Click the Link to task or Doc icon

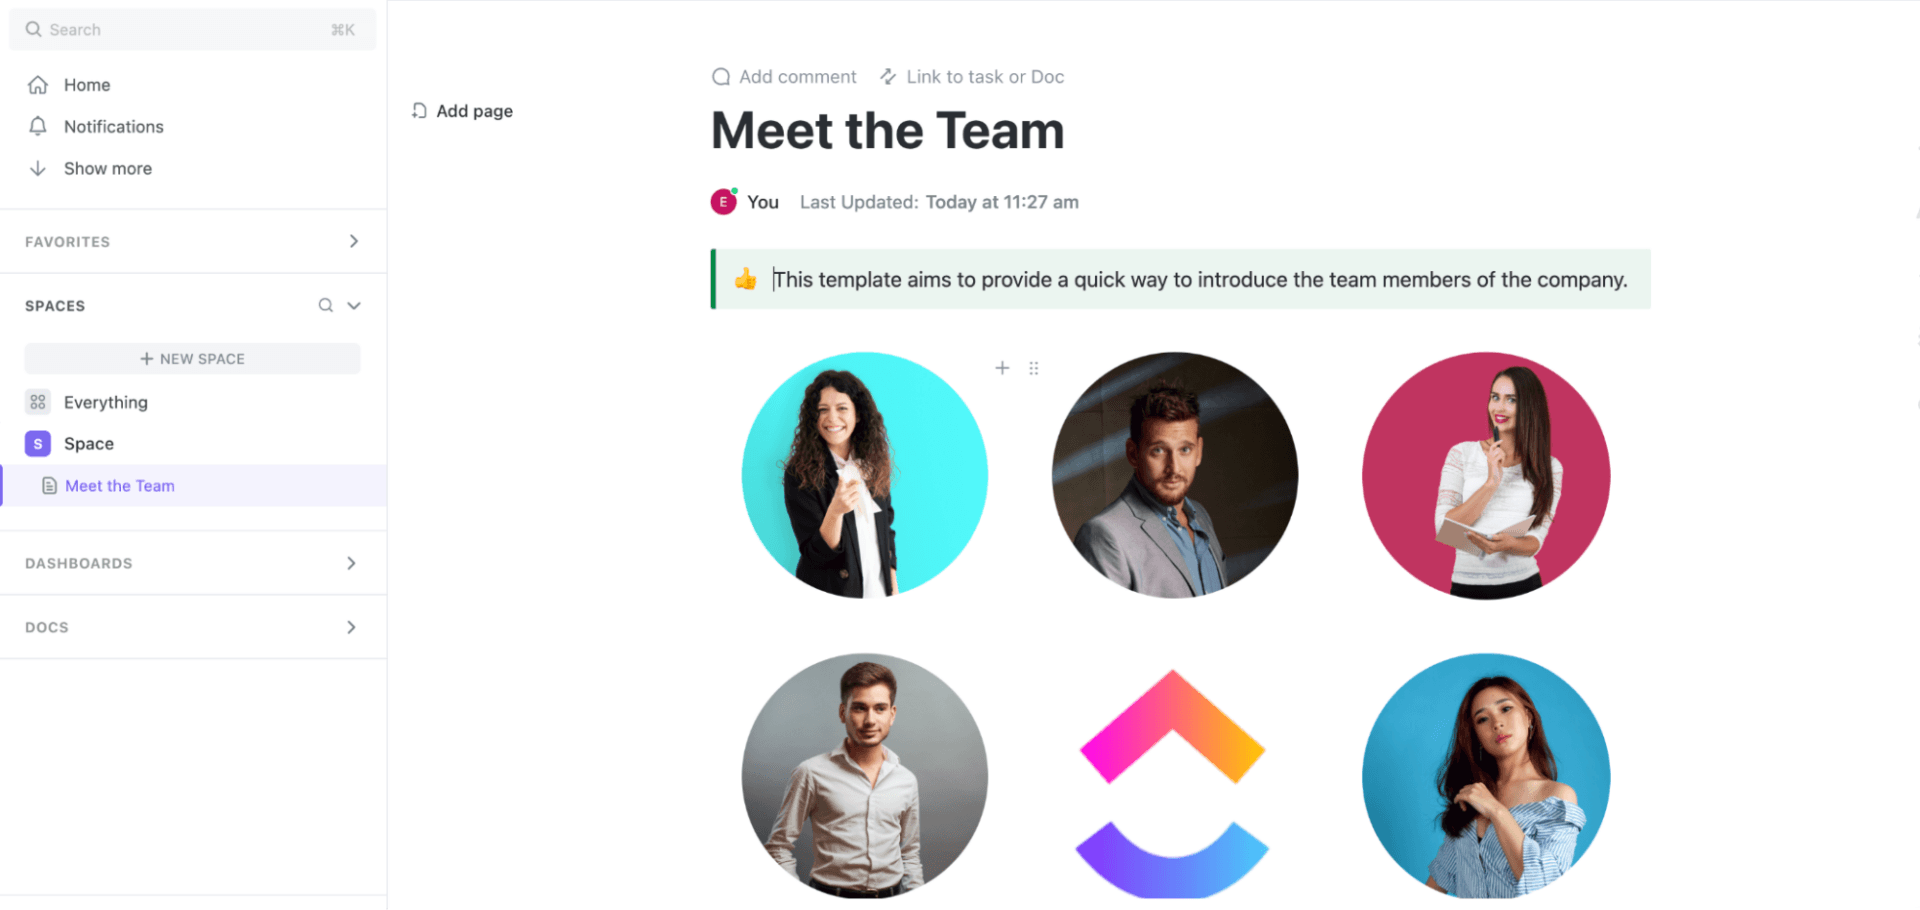(x=888, y=77)
